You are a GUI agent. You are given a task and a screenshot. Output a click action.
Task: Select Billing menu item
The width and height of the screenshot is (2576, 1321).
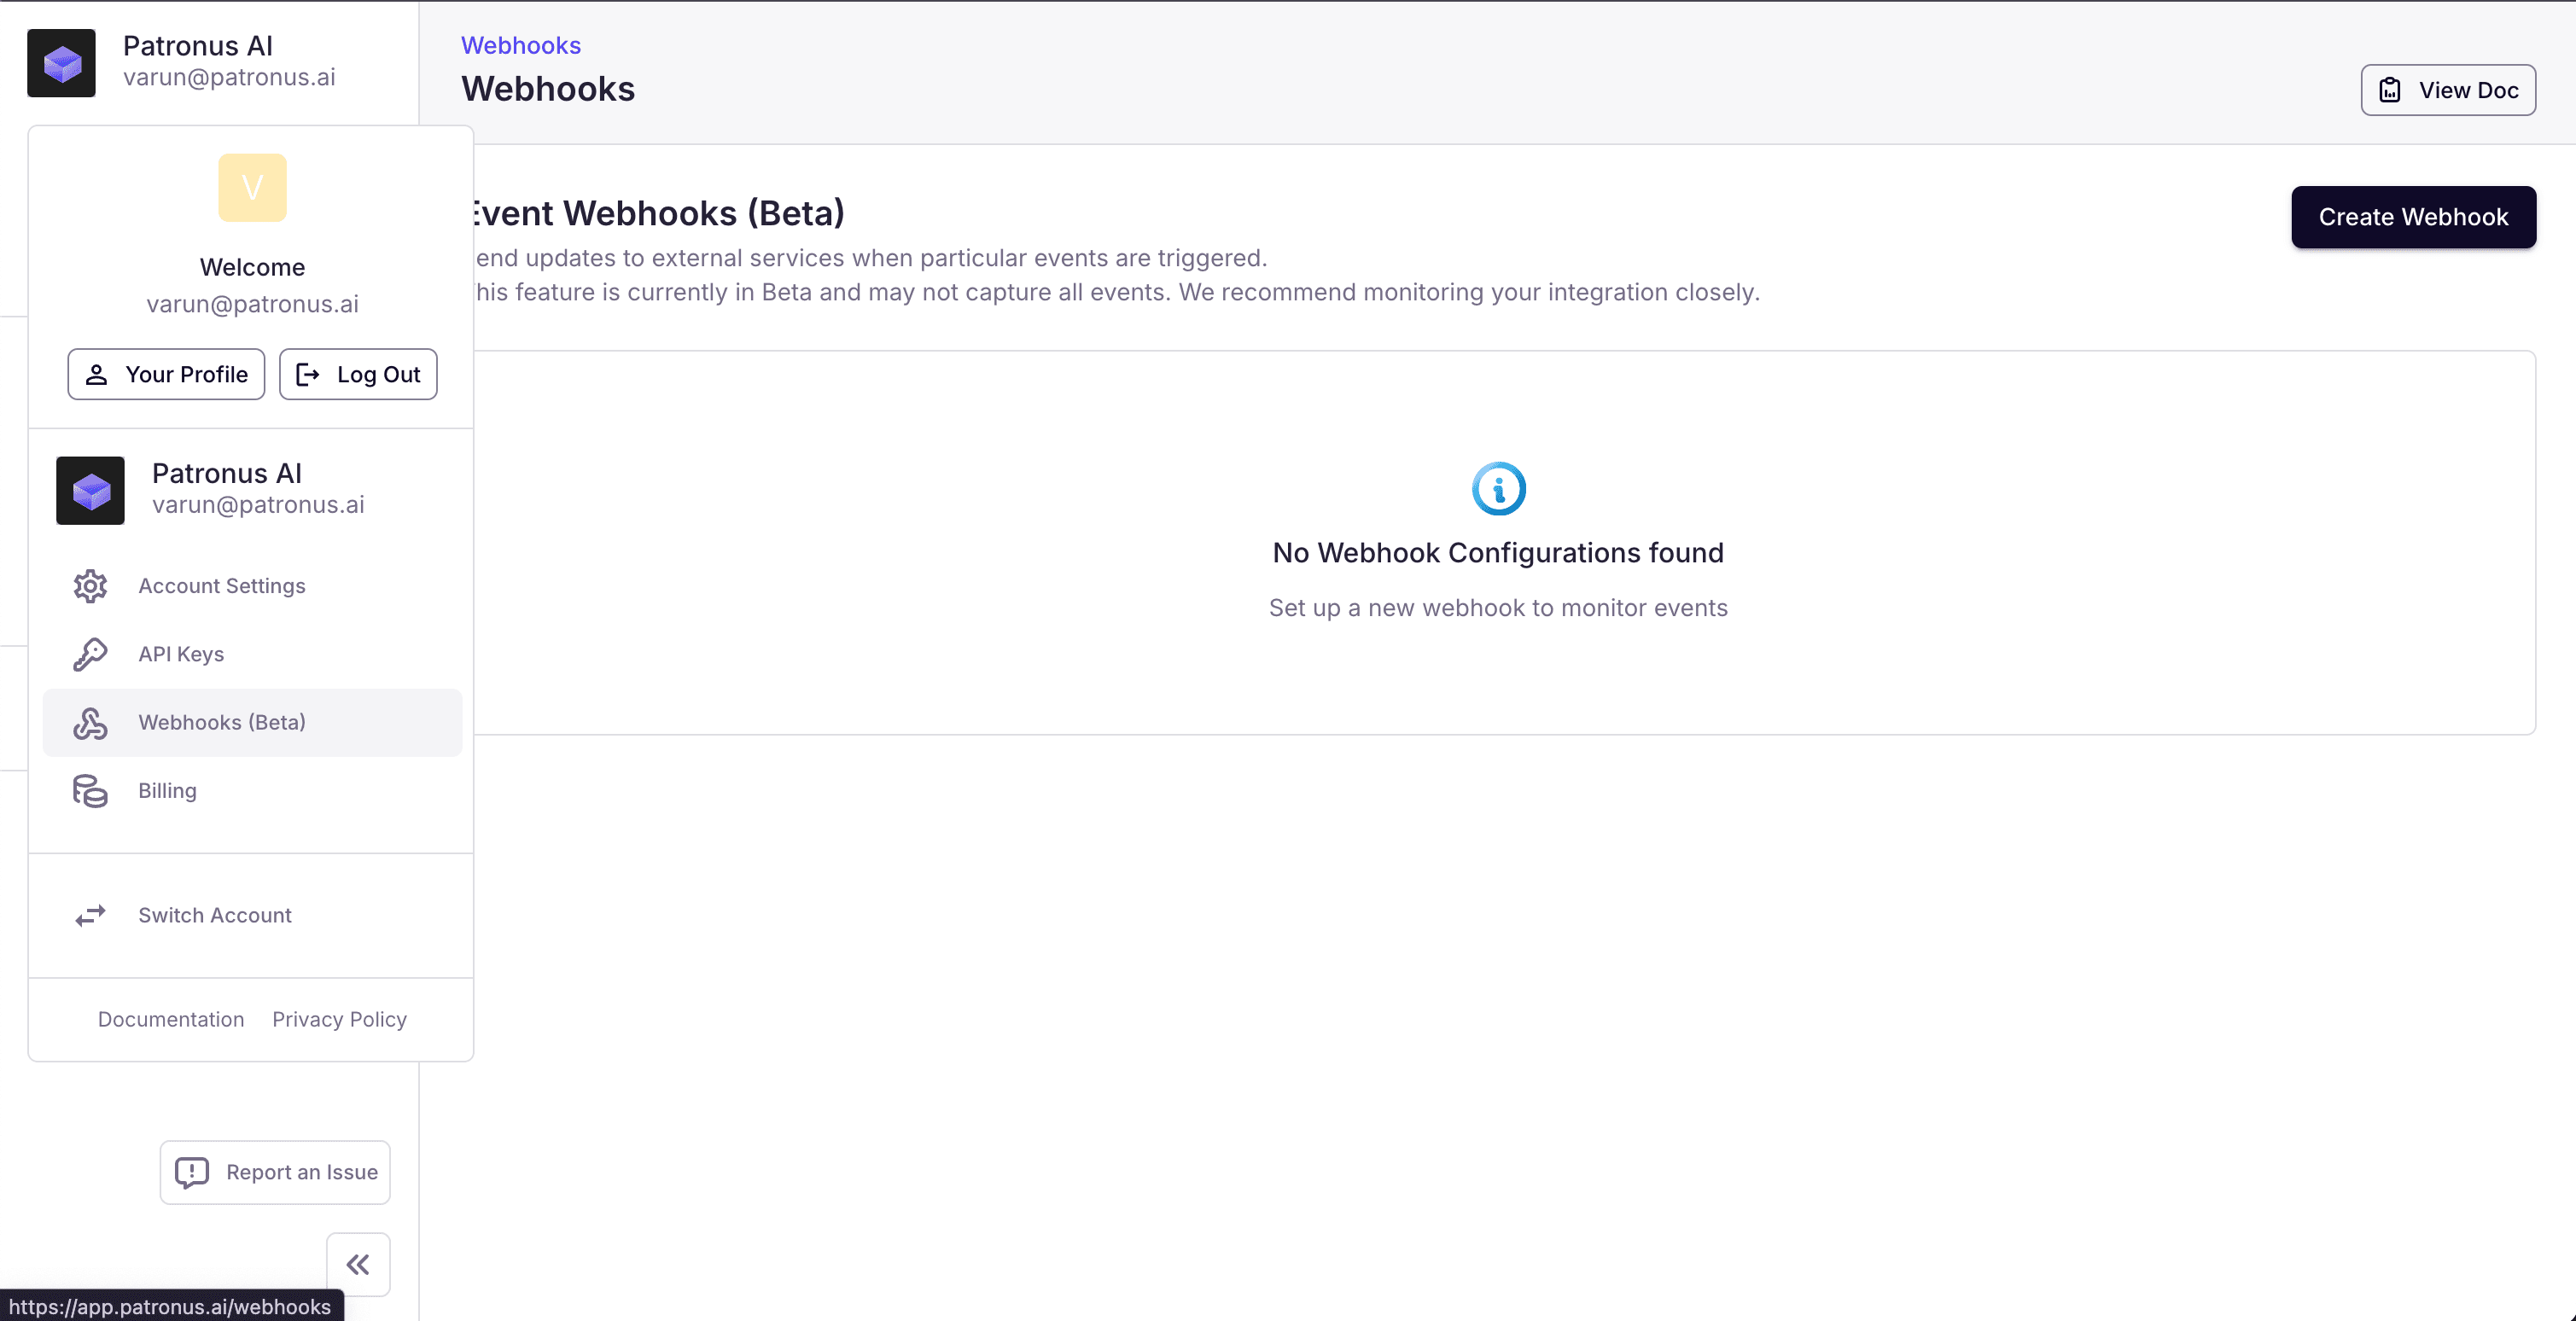167,791
